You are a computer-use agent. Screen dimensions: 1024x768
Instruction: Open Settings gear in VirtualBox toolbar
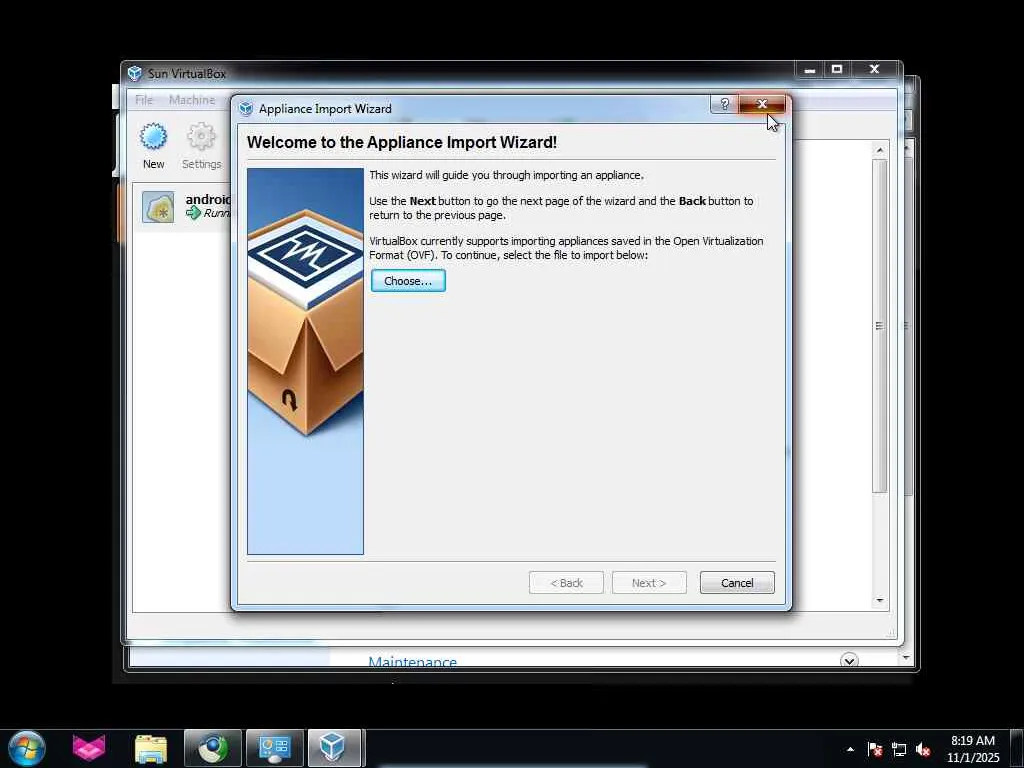point(201,146)
